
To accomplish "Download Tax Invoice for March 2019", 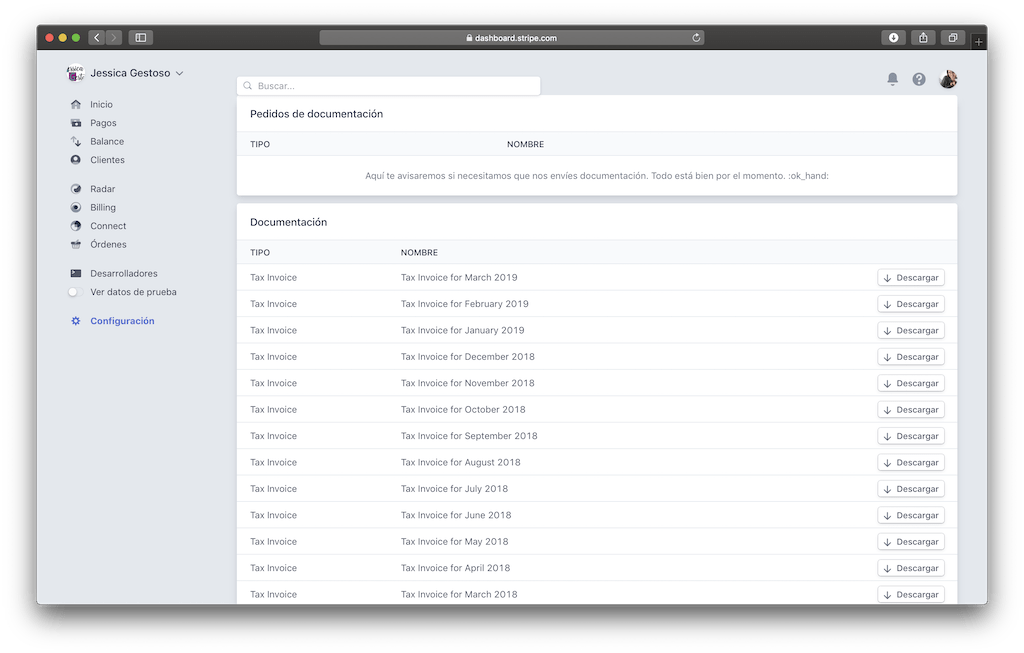I will [x=911, y=278].
